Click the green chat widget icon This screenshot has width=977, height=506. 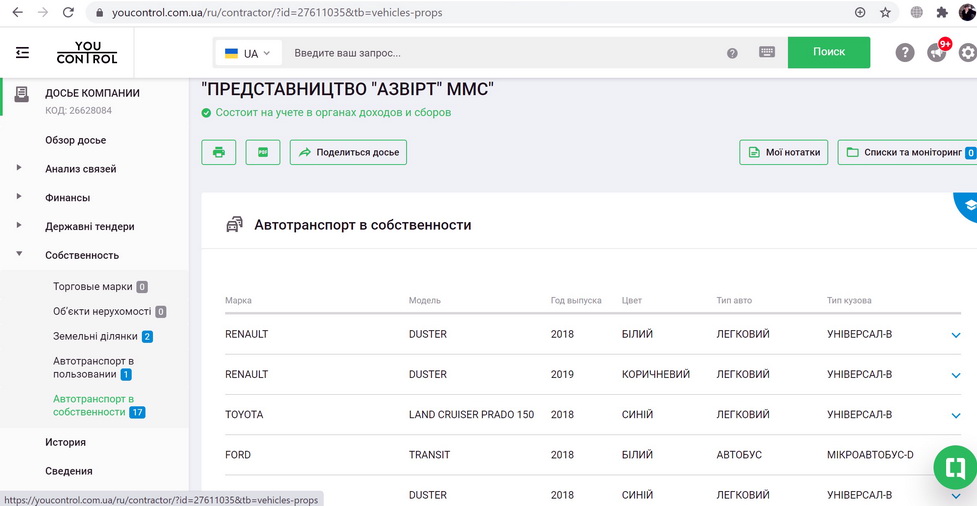955,467
